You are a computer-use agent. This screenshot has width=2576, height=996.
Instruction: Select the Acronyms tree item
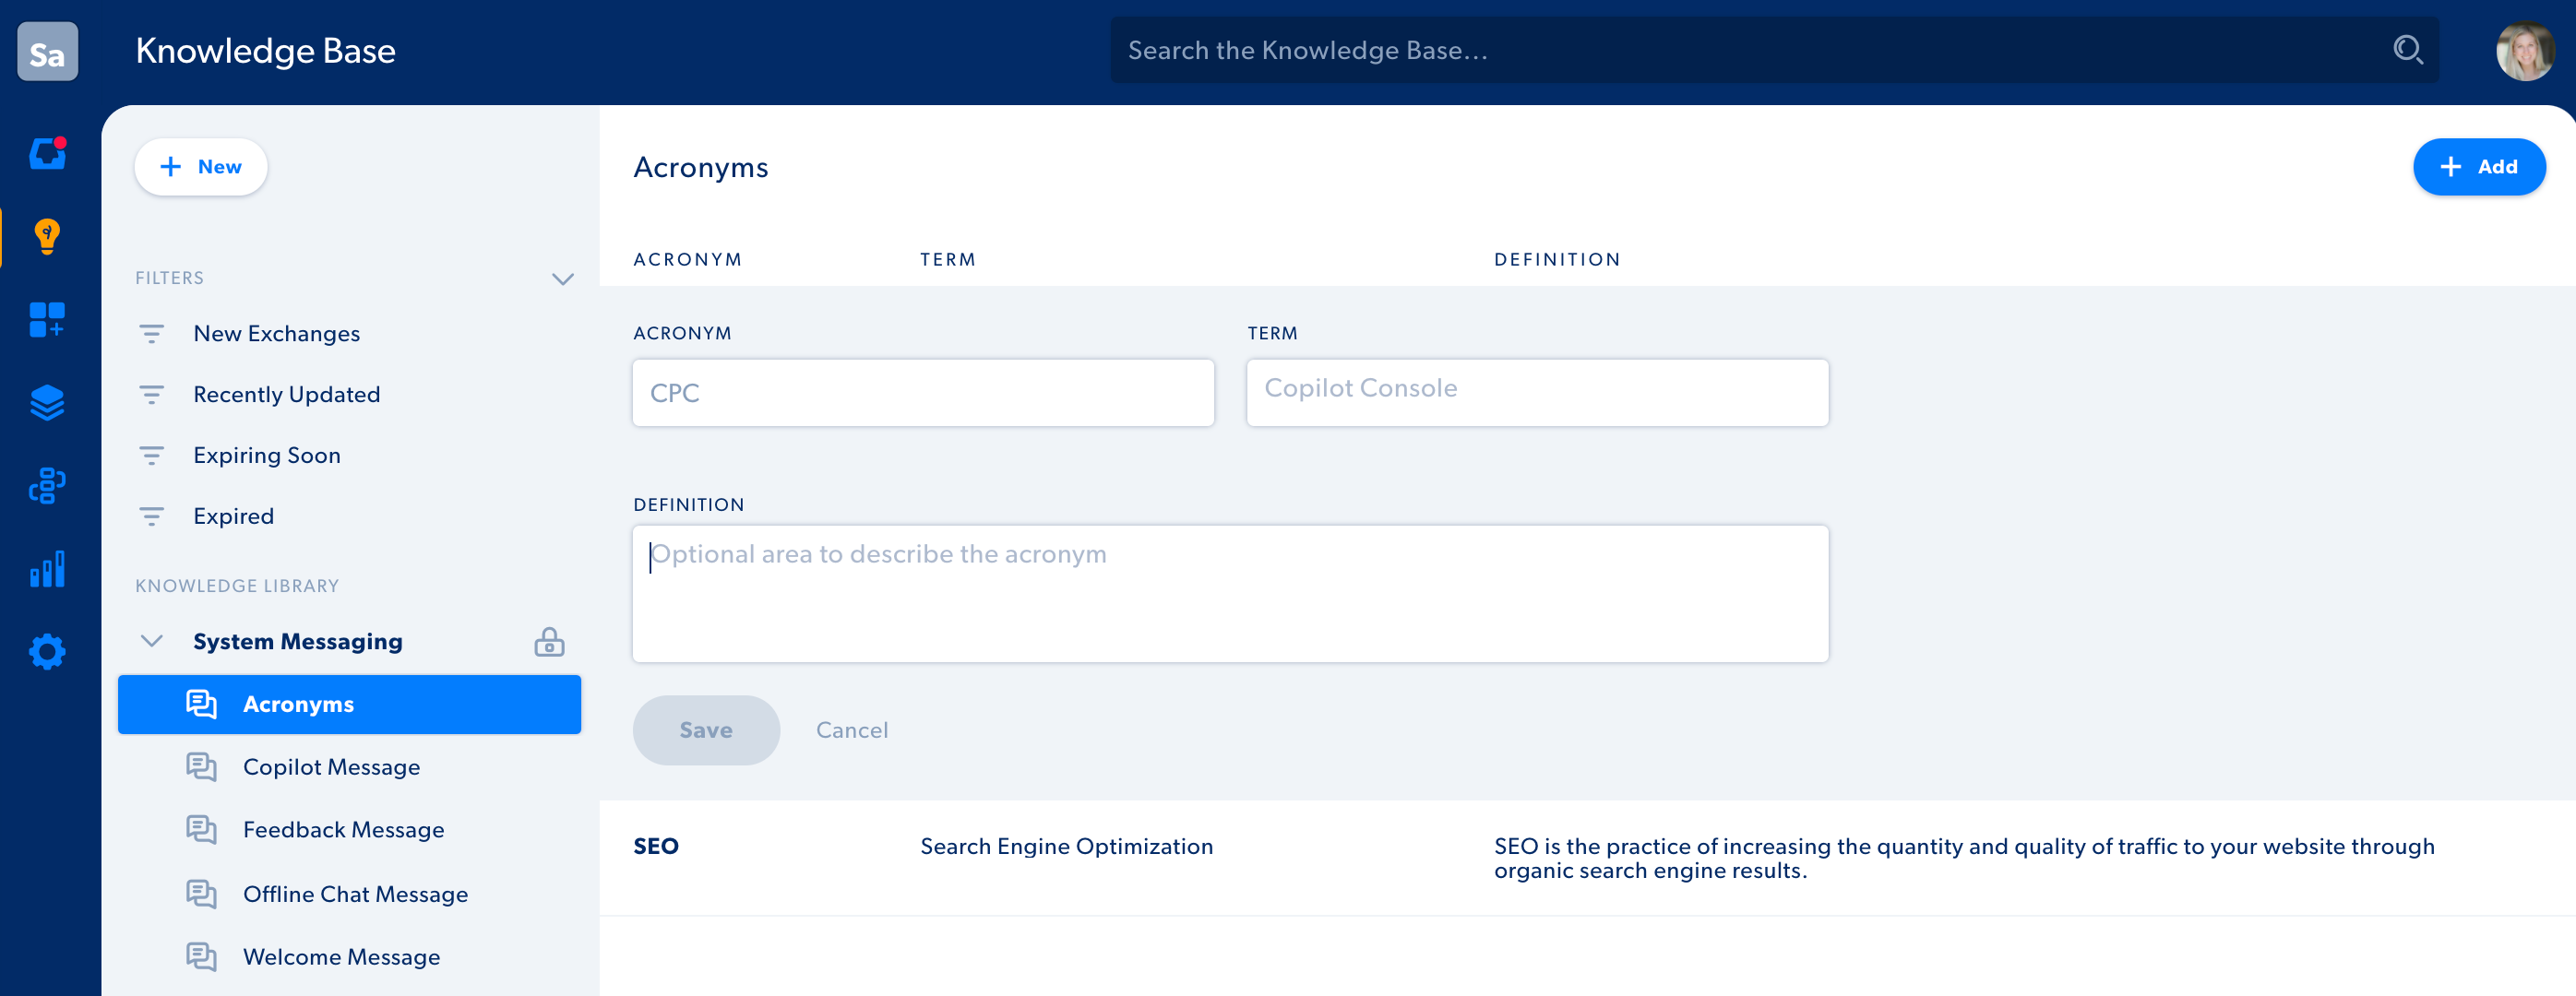349,704
